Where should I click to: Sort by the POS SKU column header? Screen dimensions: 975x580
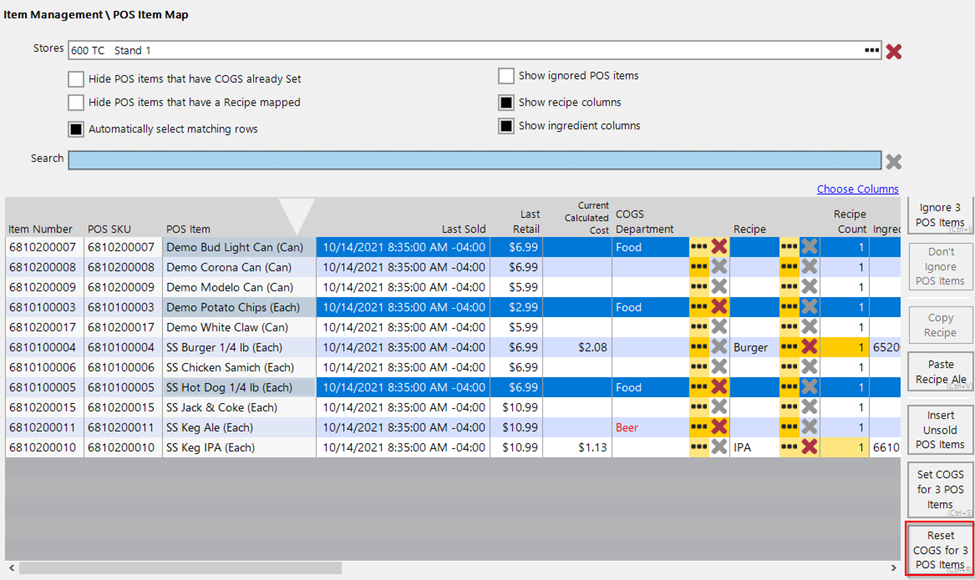(109, 229)
